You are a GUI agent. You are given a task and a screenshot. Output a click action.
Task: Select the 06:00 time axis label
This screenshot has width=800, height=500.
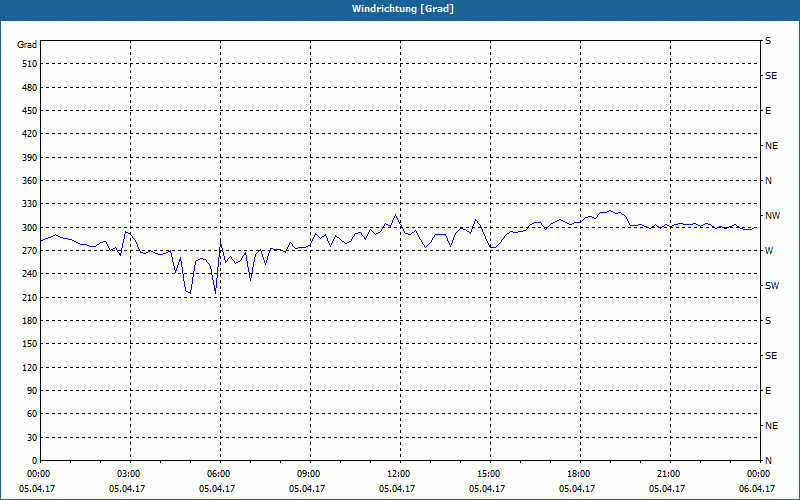pos(220,474)
